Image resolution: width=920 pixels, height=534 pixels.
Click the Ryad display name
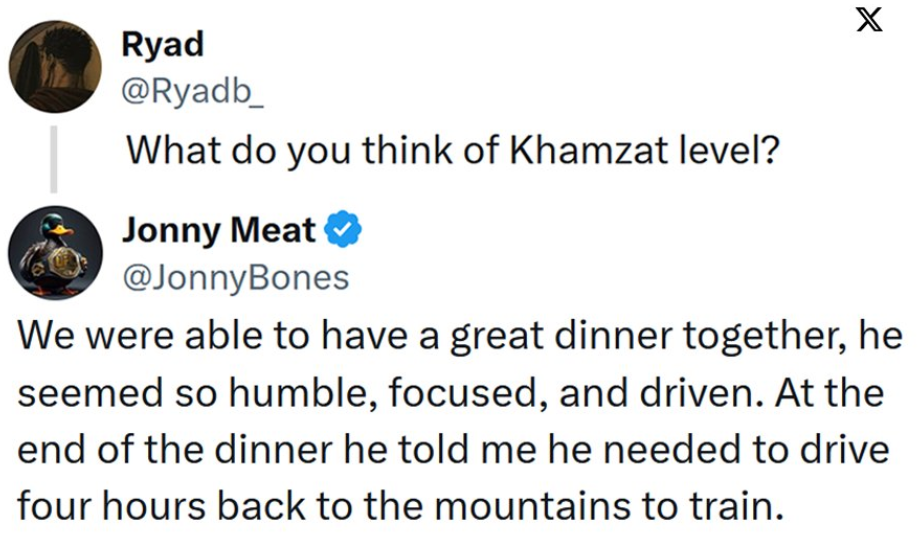pyautogui.click(x=162, y=45)
